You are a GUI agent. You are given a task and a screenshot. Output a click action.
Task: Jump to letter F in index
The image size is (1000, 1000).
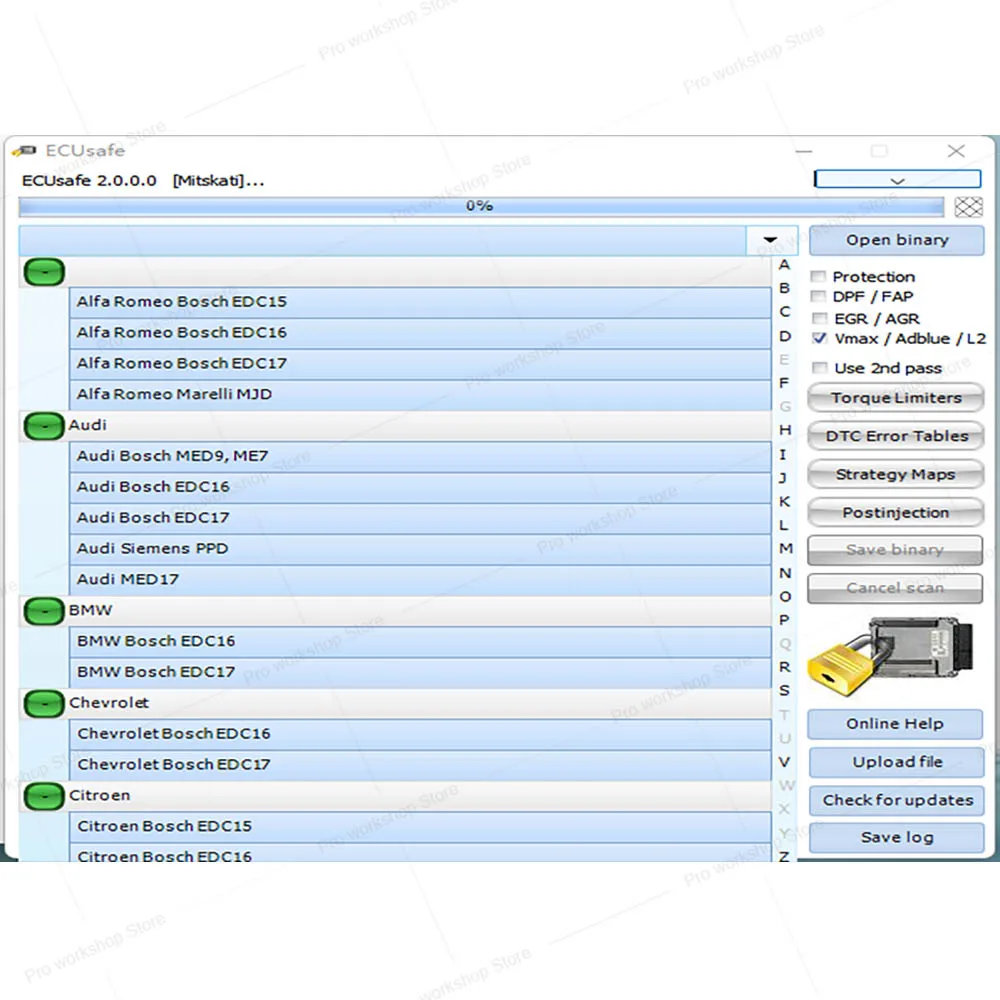[x=784, y=383]
